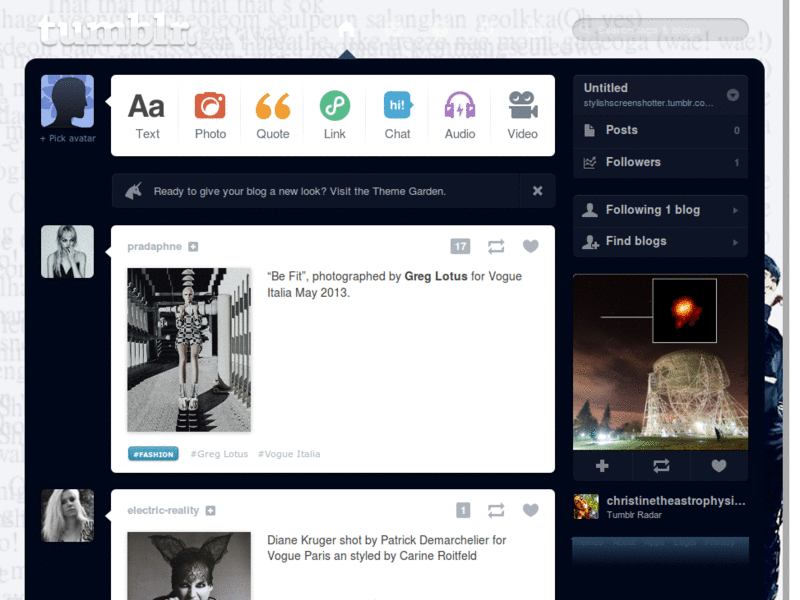Create a new Quote post
This screenshot has width=800, height=600.
(x=272, y=116)
